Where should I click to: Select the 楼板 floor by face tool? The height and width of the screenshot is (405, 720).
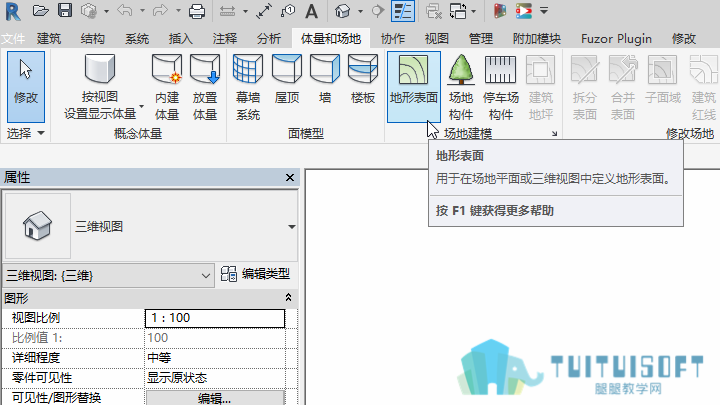click(363, 79)
